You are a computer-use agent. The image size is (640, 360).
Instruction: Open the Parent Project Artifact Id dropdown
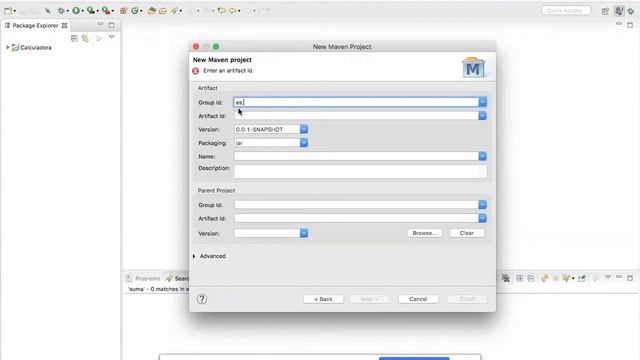coord(482,218)
